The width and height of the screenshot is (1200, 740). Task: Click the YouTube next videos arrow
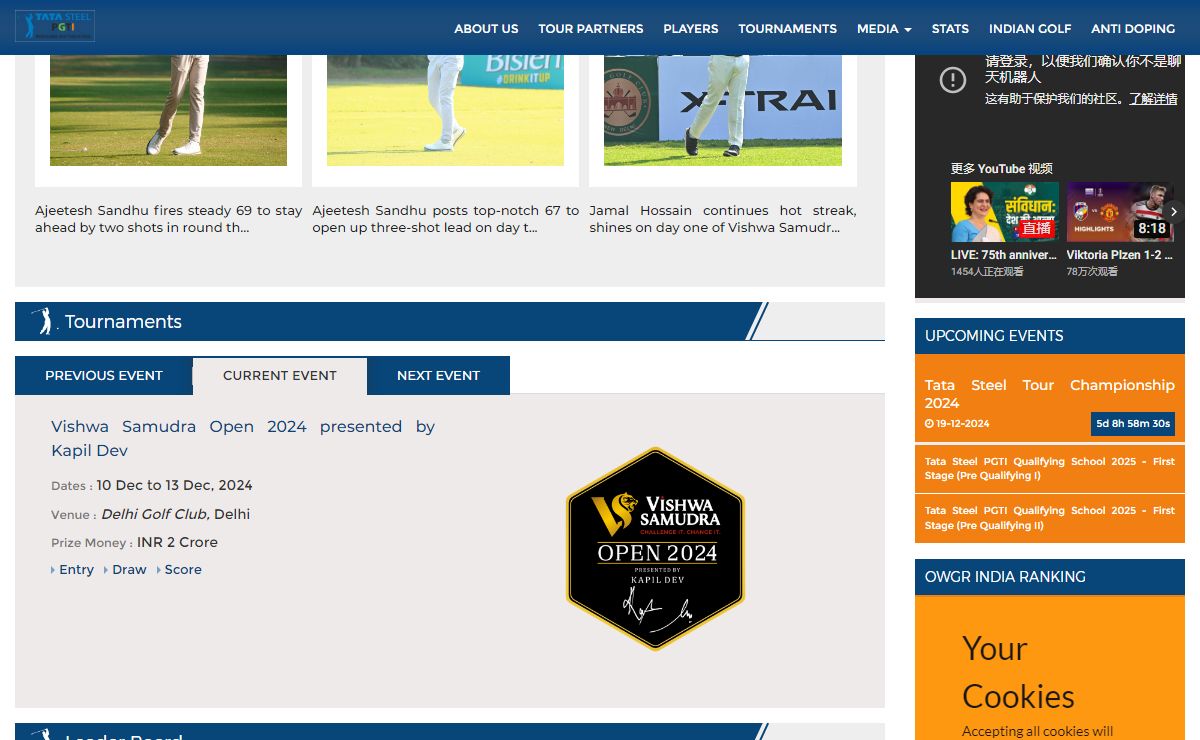coord(1174,212)
